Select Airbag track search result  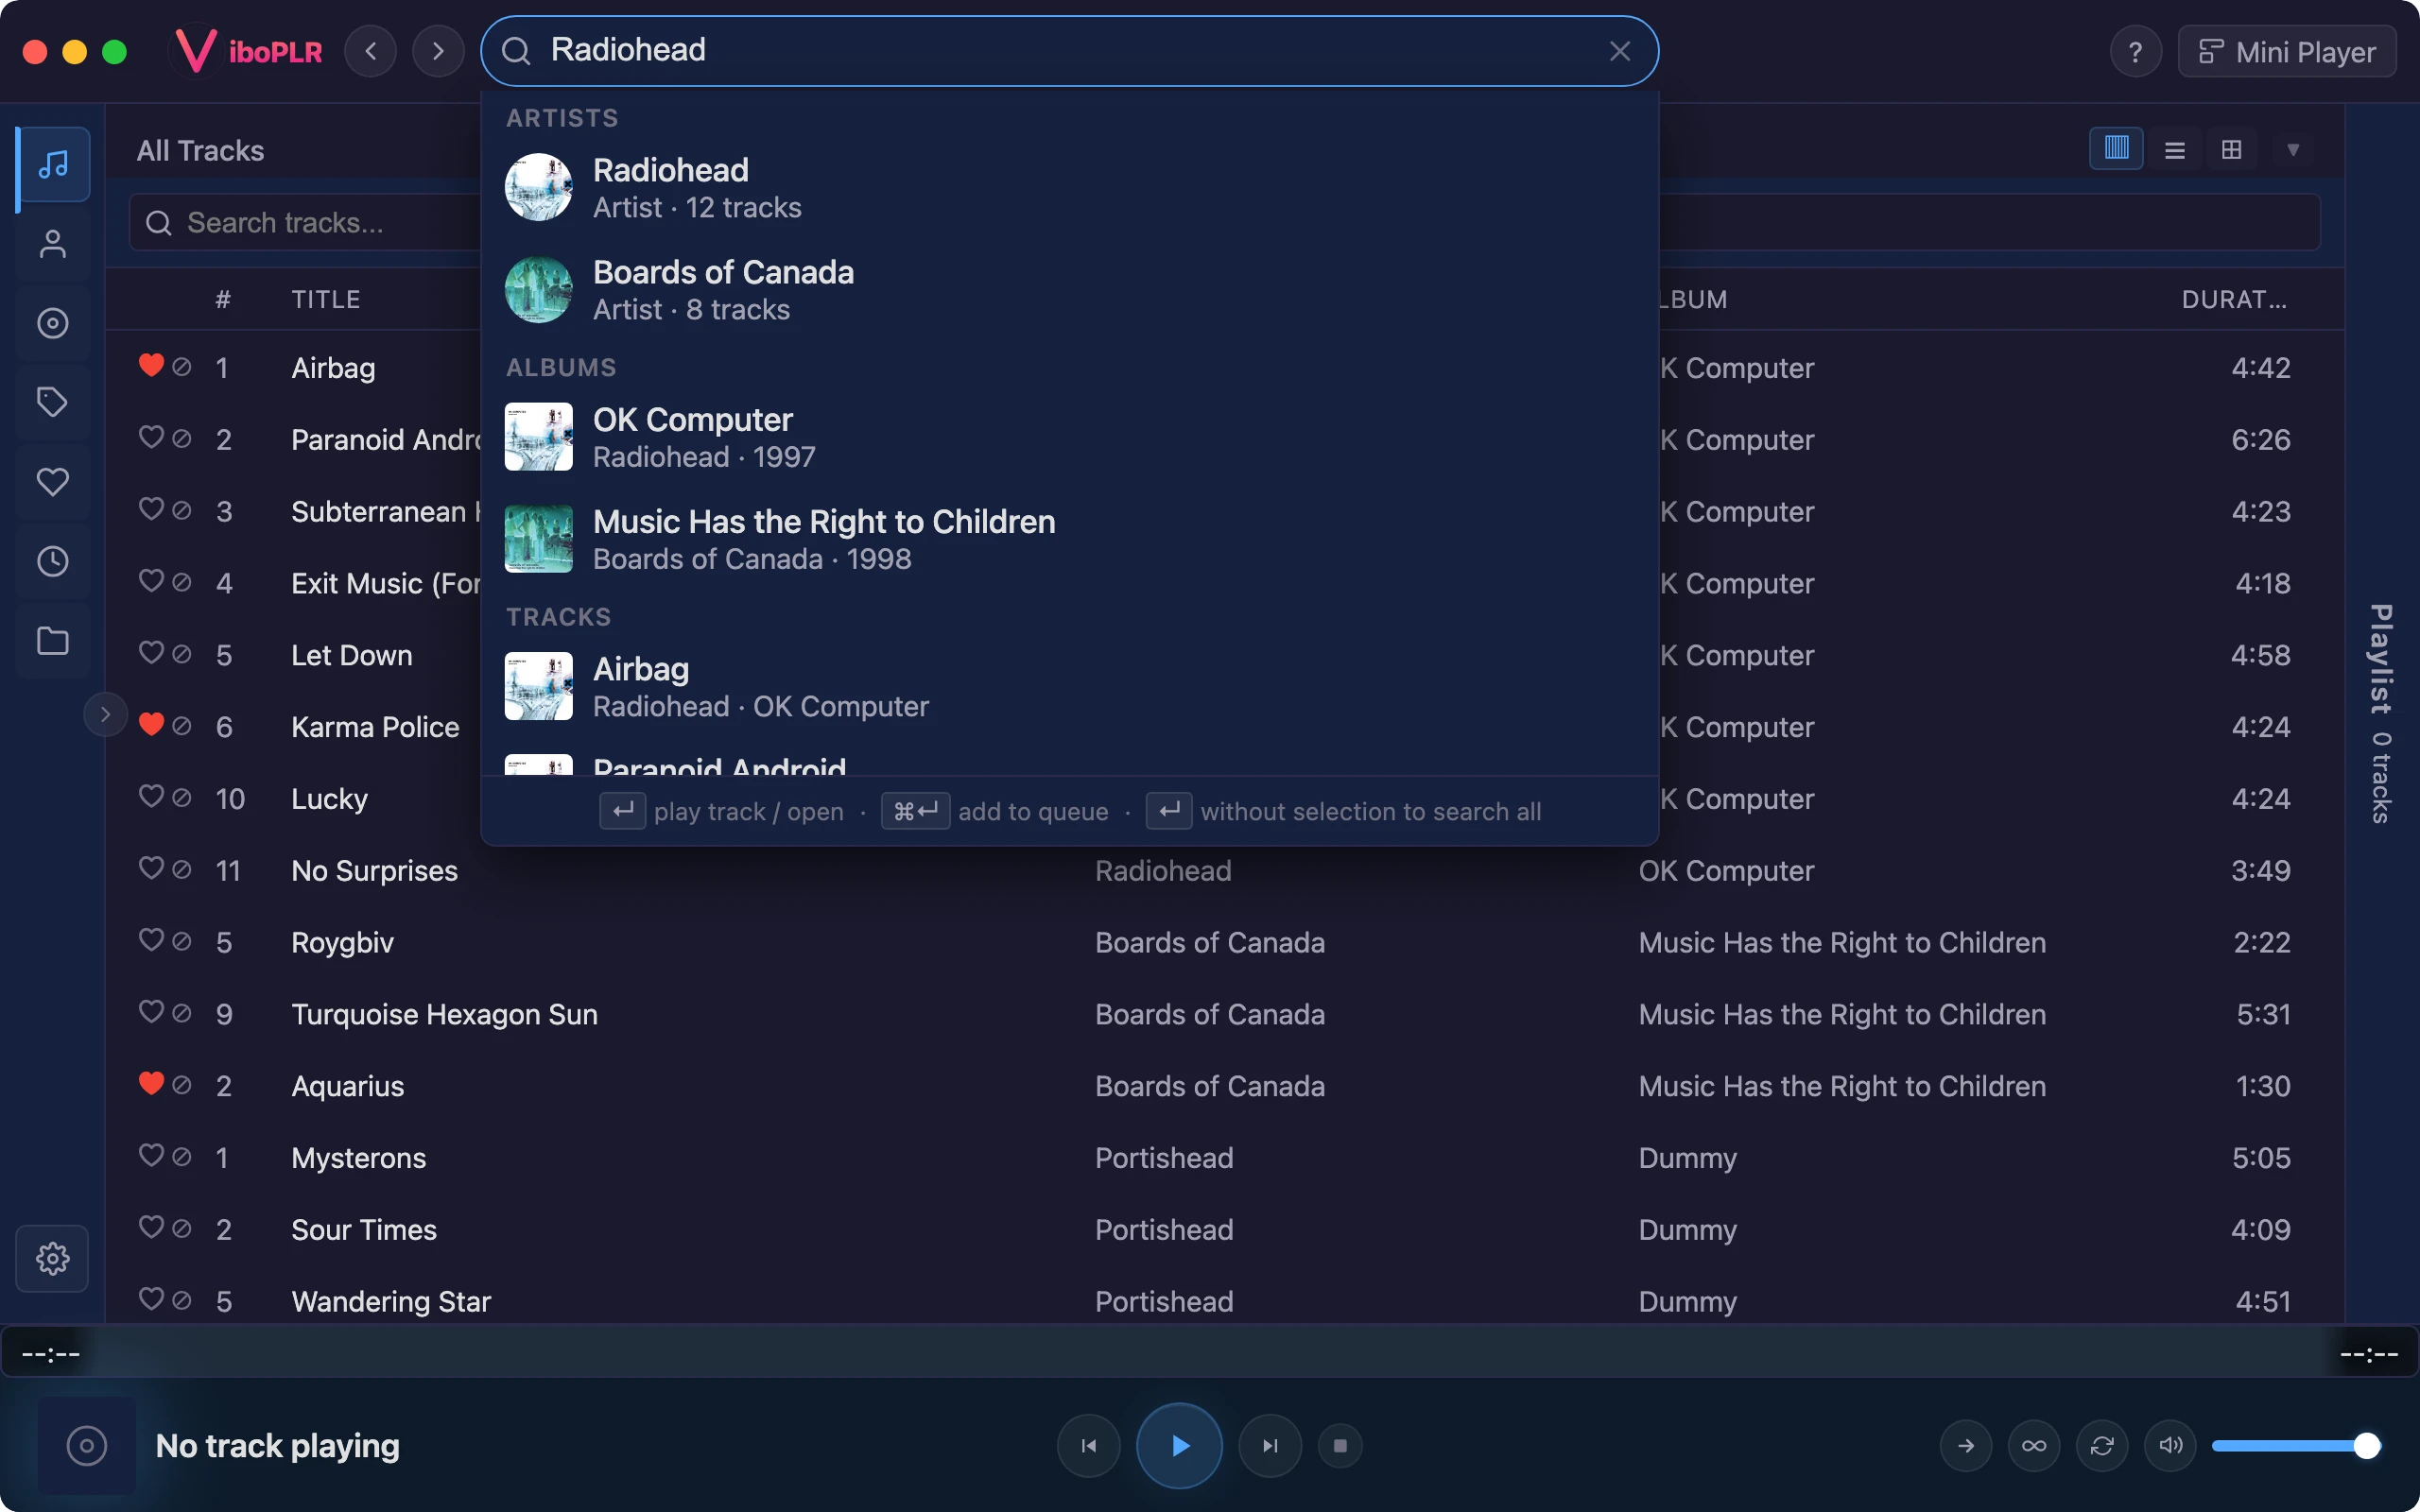[x=1069, y=687]
